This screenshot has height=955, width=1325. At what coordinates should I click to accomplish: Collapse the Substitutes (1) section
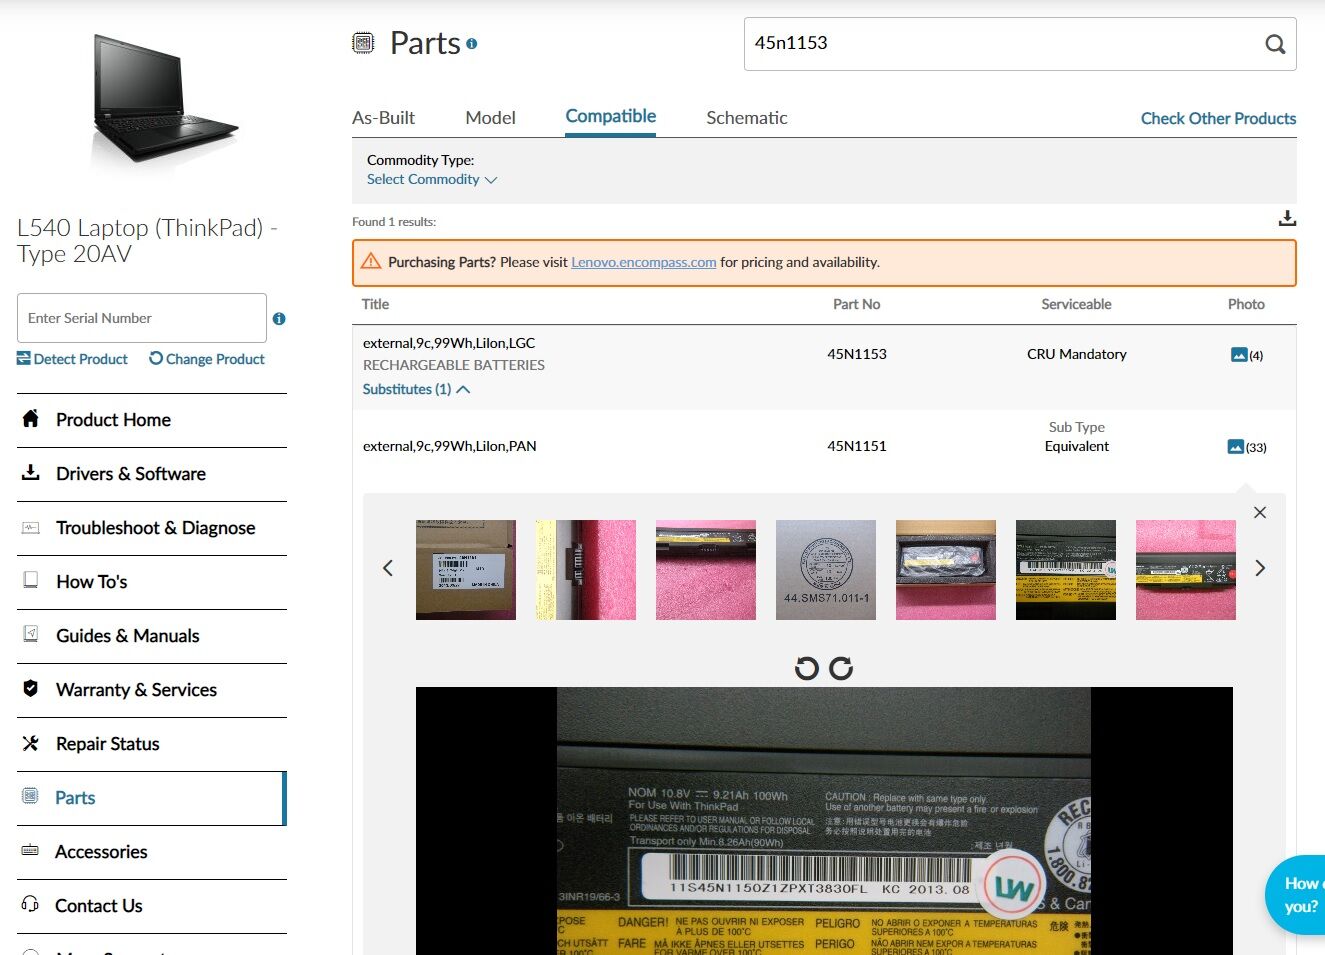[416, 389]
